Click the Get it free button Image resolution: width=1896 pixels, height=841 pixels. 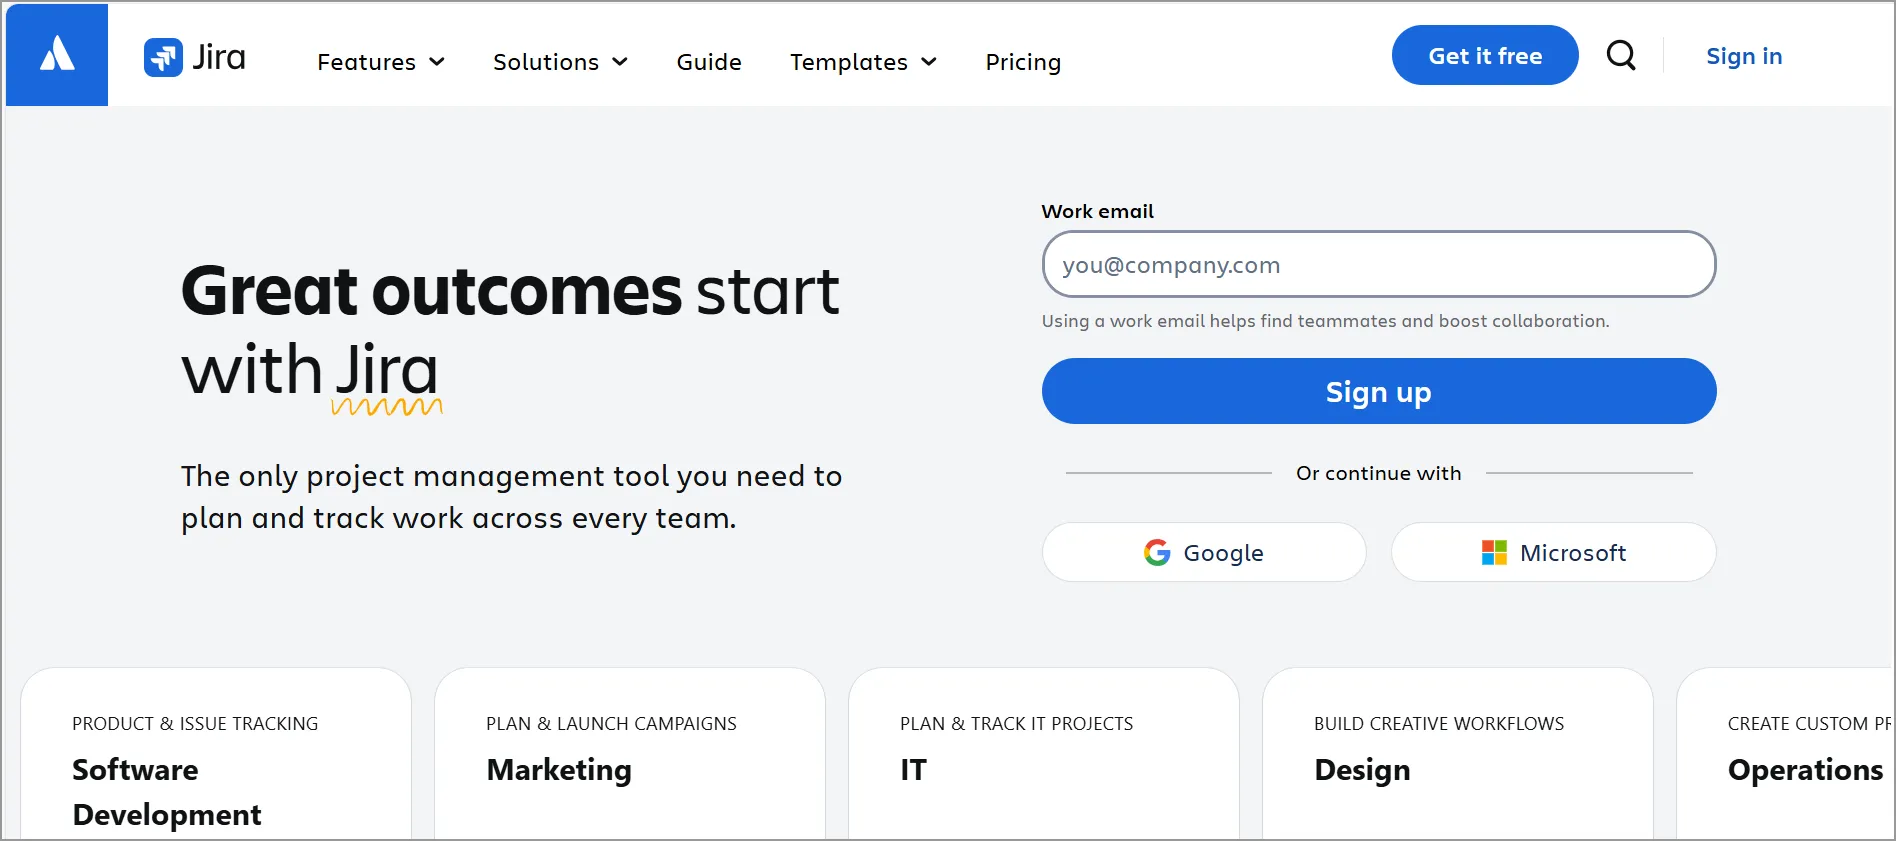click(x=1484, y=55)
